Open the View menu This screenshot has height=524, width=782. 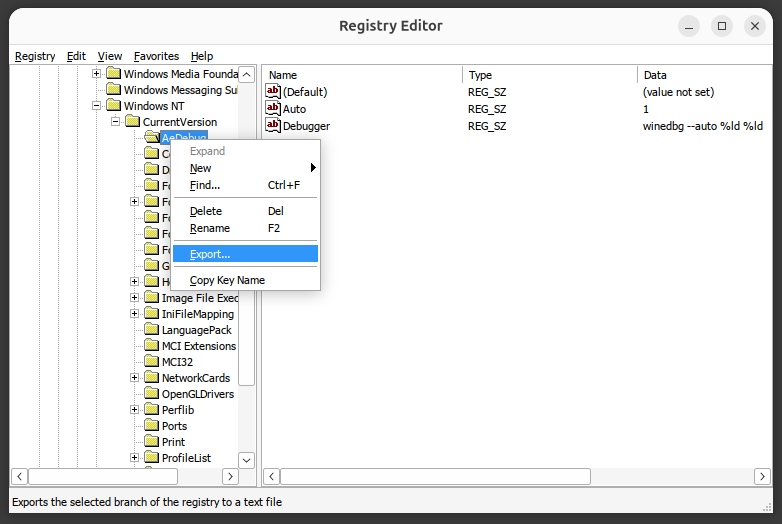110,56
